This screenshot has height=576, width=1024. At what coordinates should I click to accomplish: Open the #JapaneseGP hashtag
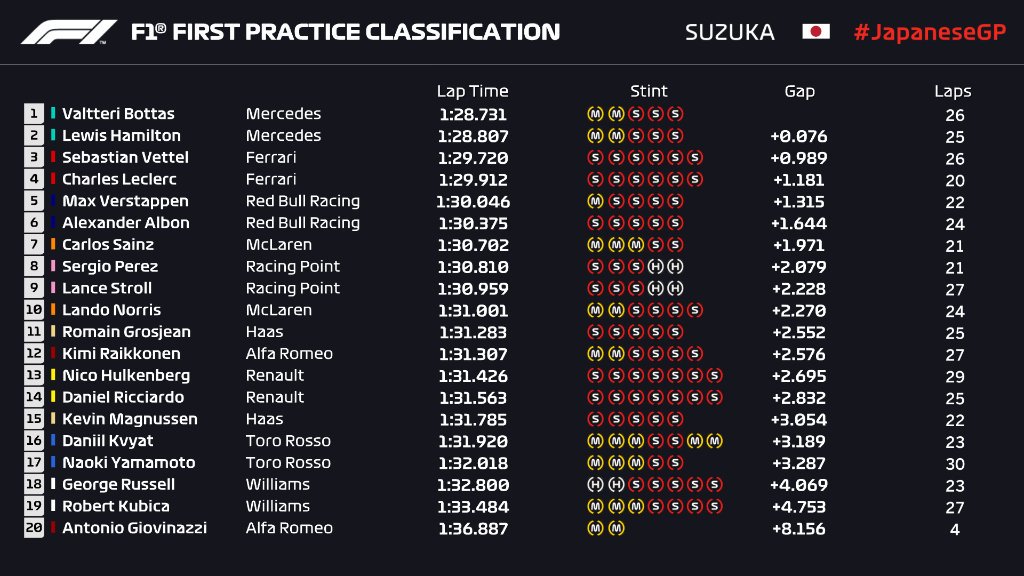pos(927,32)
